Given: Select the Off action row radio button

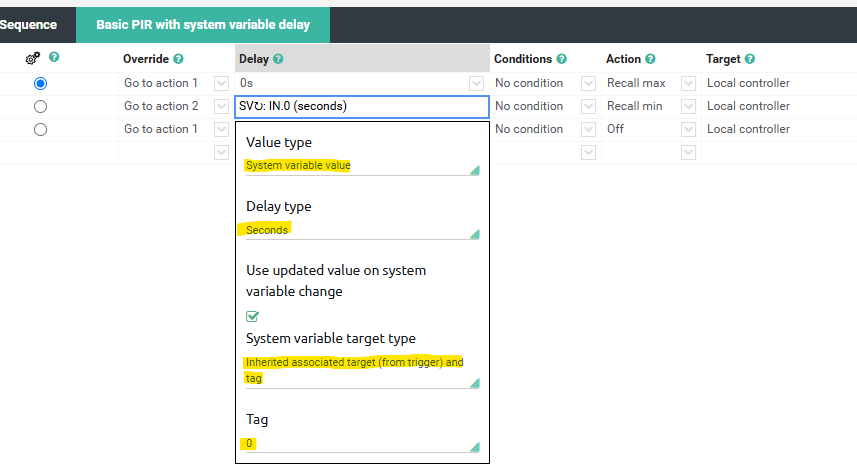Looking at the screenshot, I should (40, 130).
